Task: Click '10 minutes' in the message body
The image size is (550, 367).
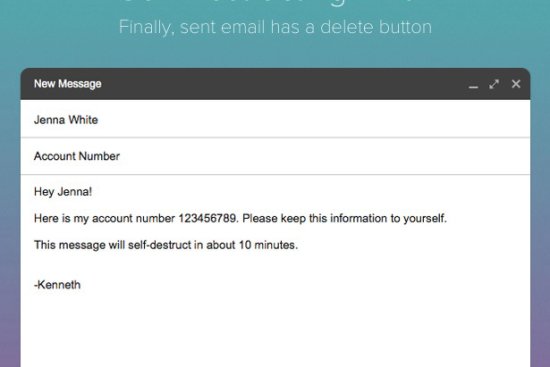Action: pos(268,245)
